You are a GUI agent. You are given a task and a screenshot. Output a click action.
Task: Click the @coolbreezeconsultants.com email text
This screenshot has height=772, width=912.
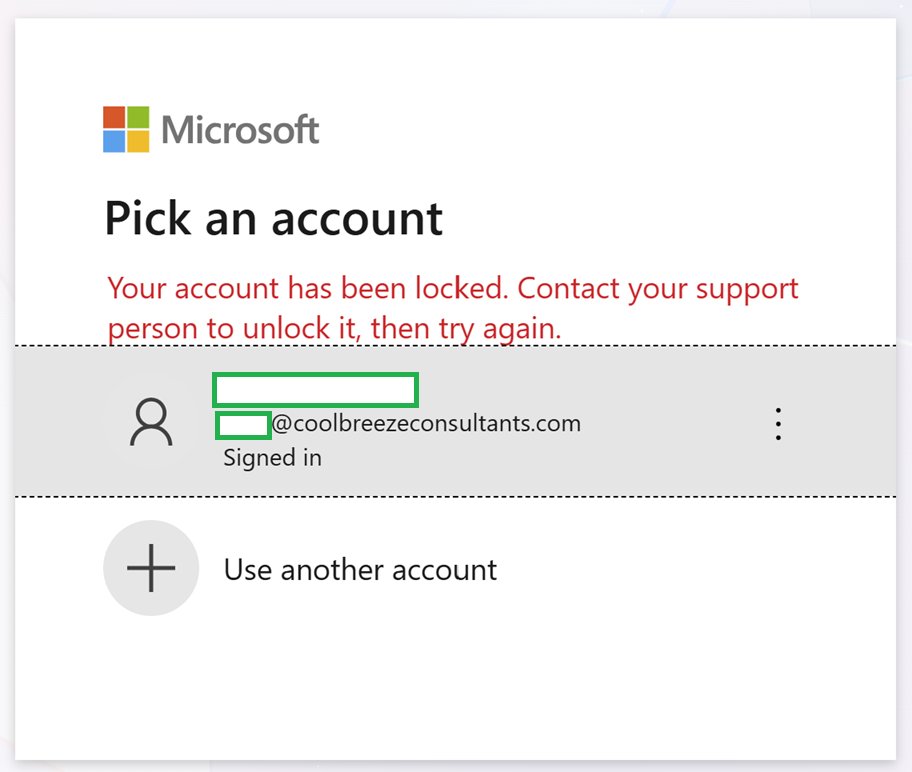[x=426, y=424]
